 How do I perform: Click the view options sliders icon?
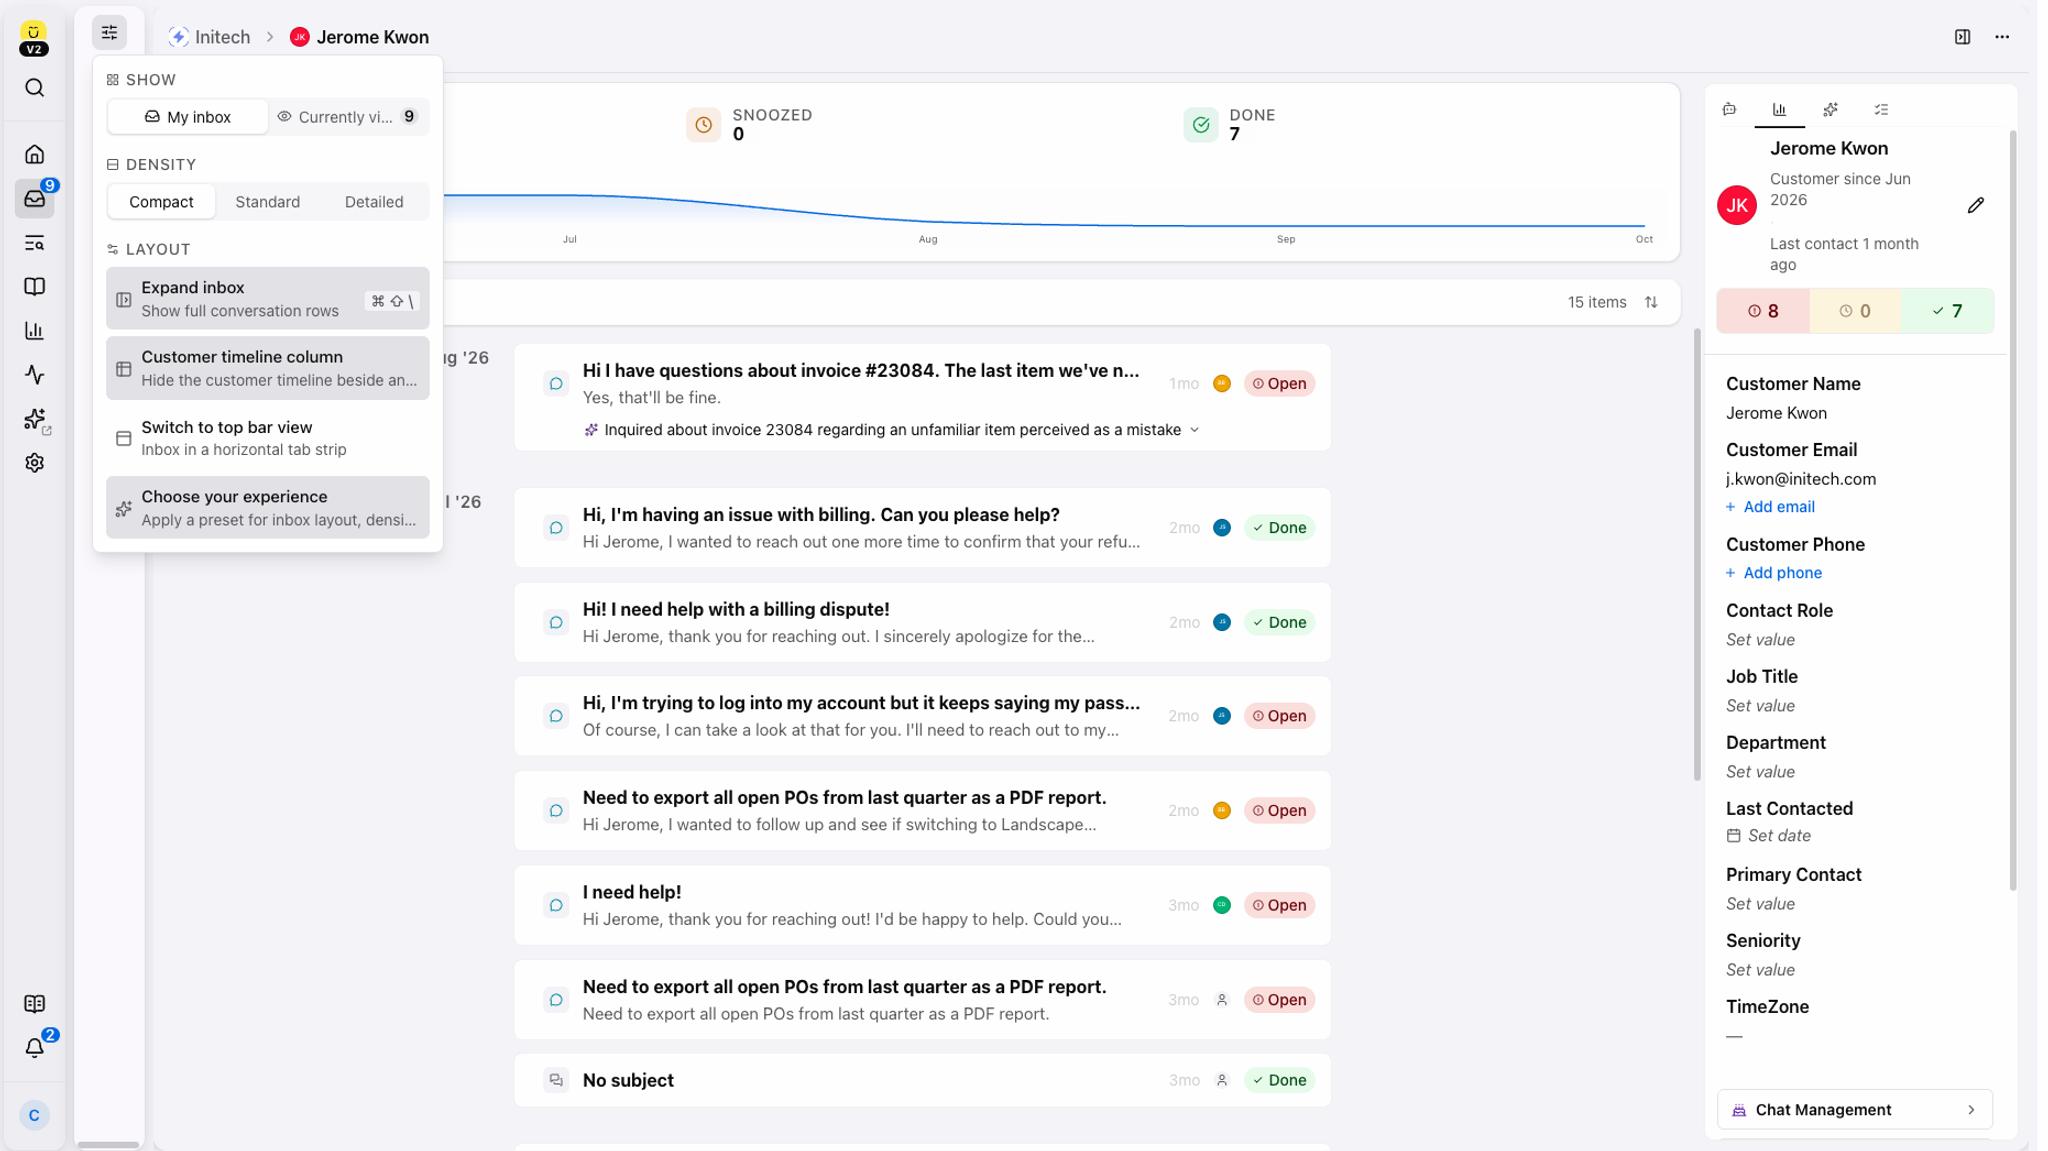[109, 32]
